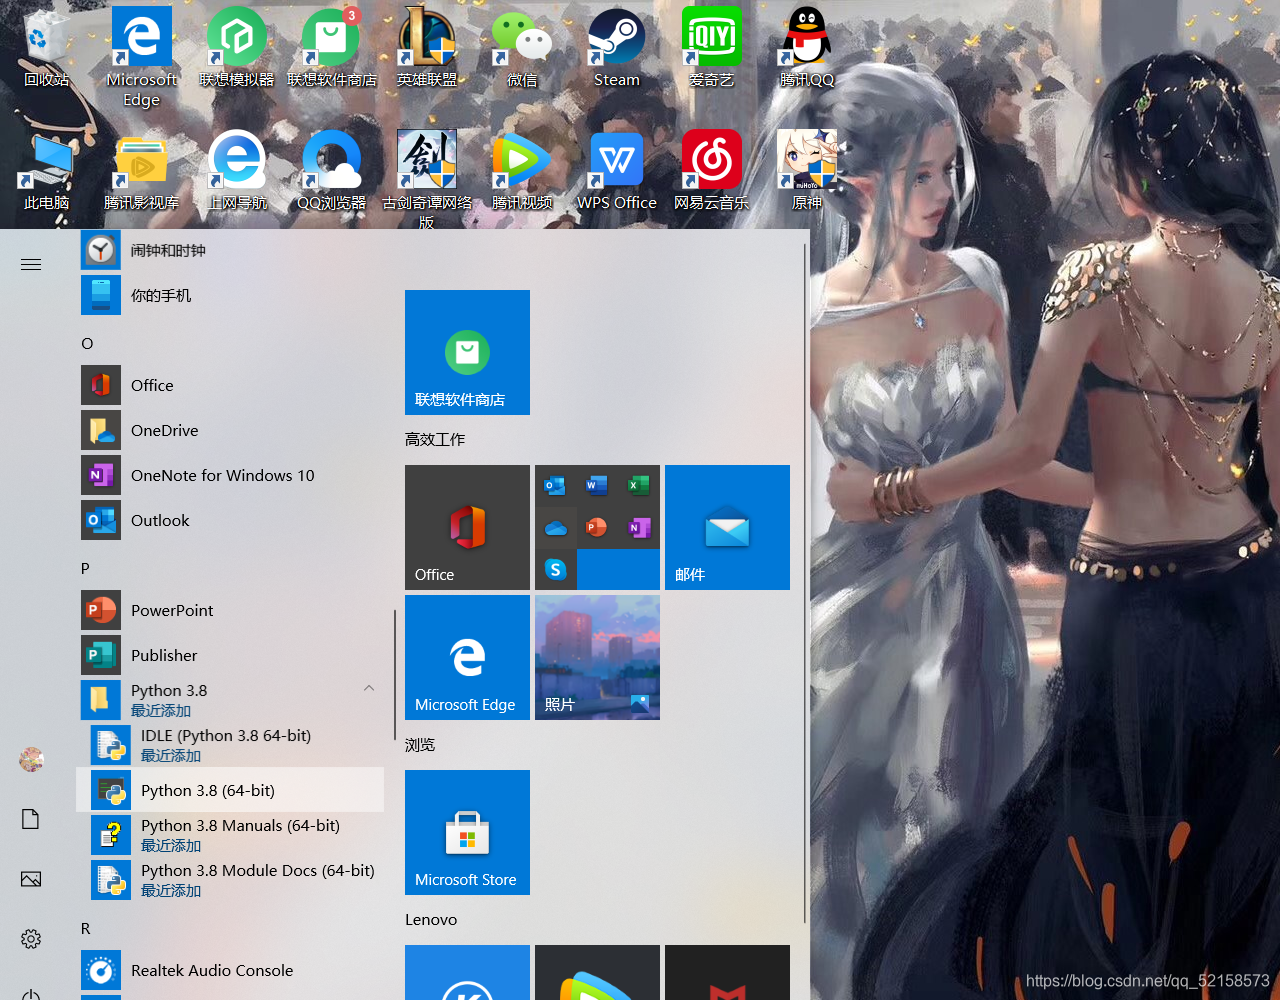1280x1000 pixels.
Task: Launch the Steam desktop shortcut
Action: pyautogui.click(x=617, y=50)
